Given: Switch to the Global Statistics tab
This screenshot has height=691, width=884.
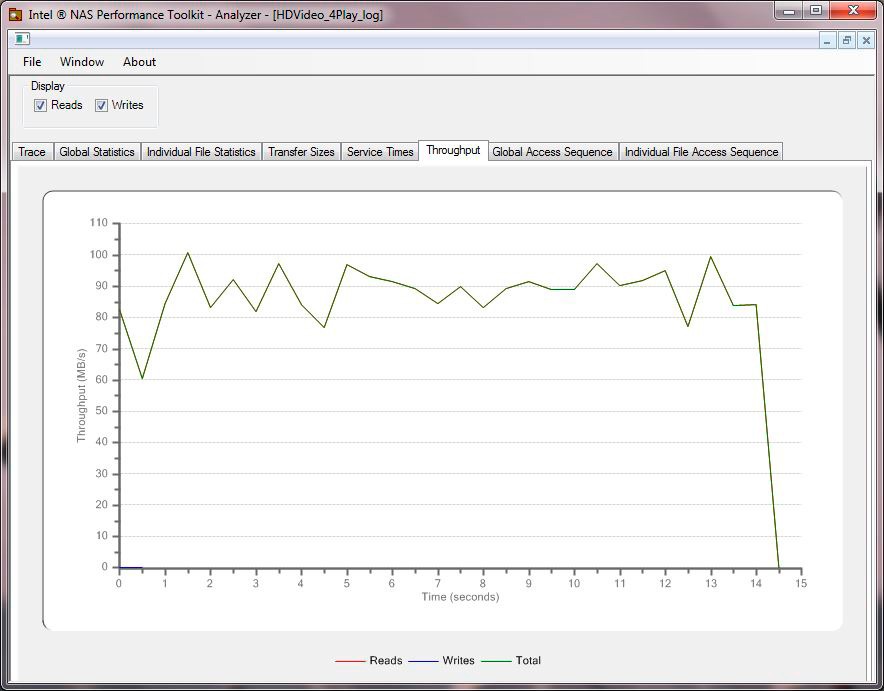Looking at the screenshot, I should [97, 152].
